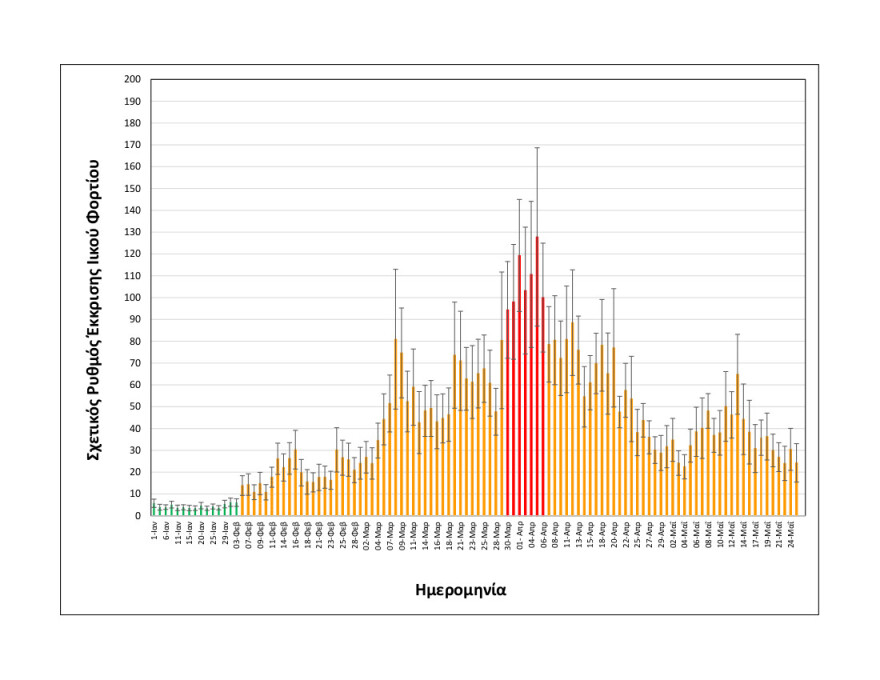Click the 06-Απρ x-axis date label
Viewport: 880px width, 680px height.
tap(543, 530)
